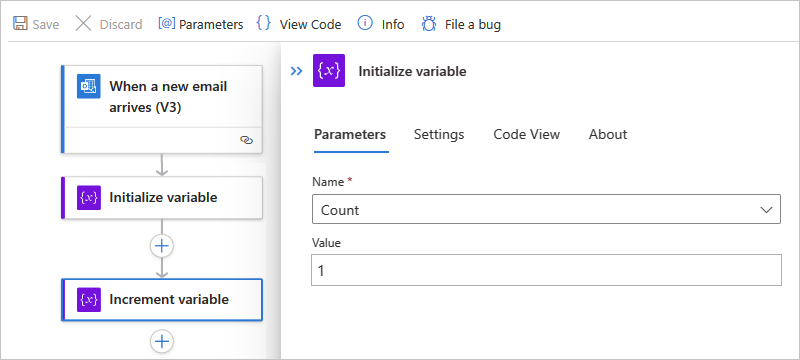Add a step between Initialize and Increment
This screenshot has width=800, height=360.
click(x=162, y=246)
